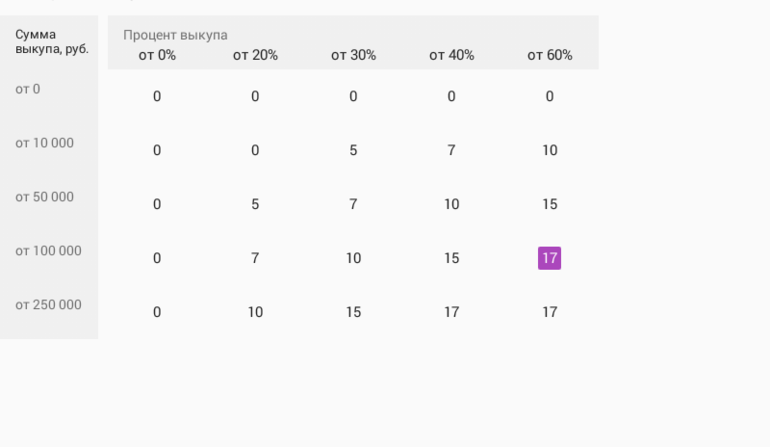
Task: Click the 'от 60%' column header
Action: tap(549, 55)
